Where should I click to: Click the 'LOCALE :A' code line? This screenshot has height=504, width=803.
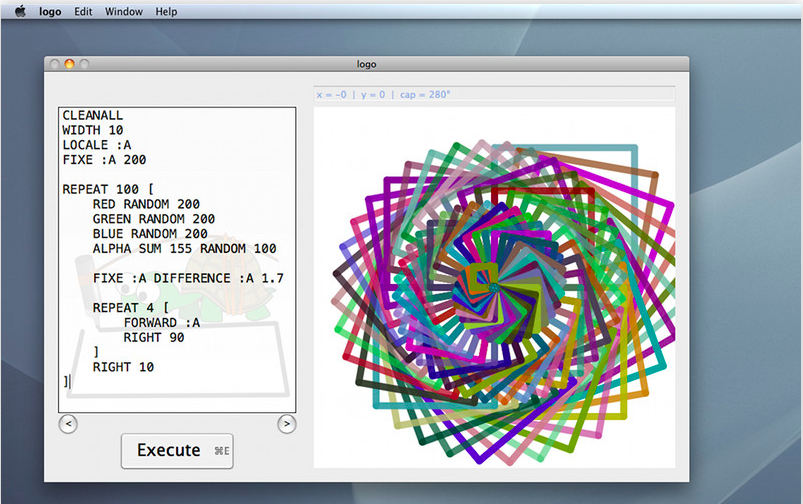[x=97, y=145]
